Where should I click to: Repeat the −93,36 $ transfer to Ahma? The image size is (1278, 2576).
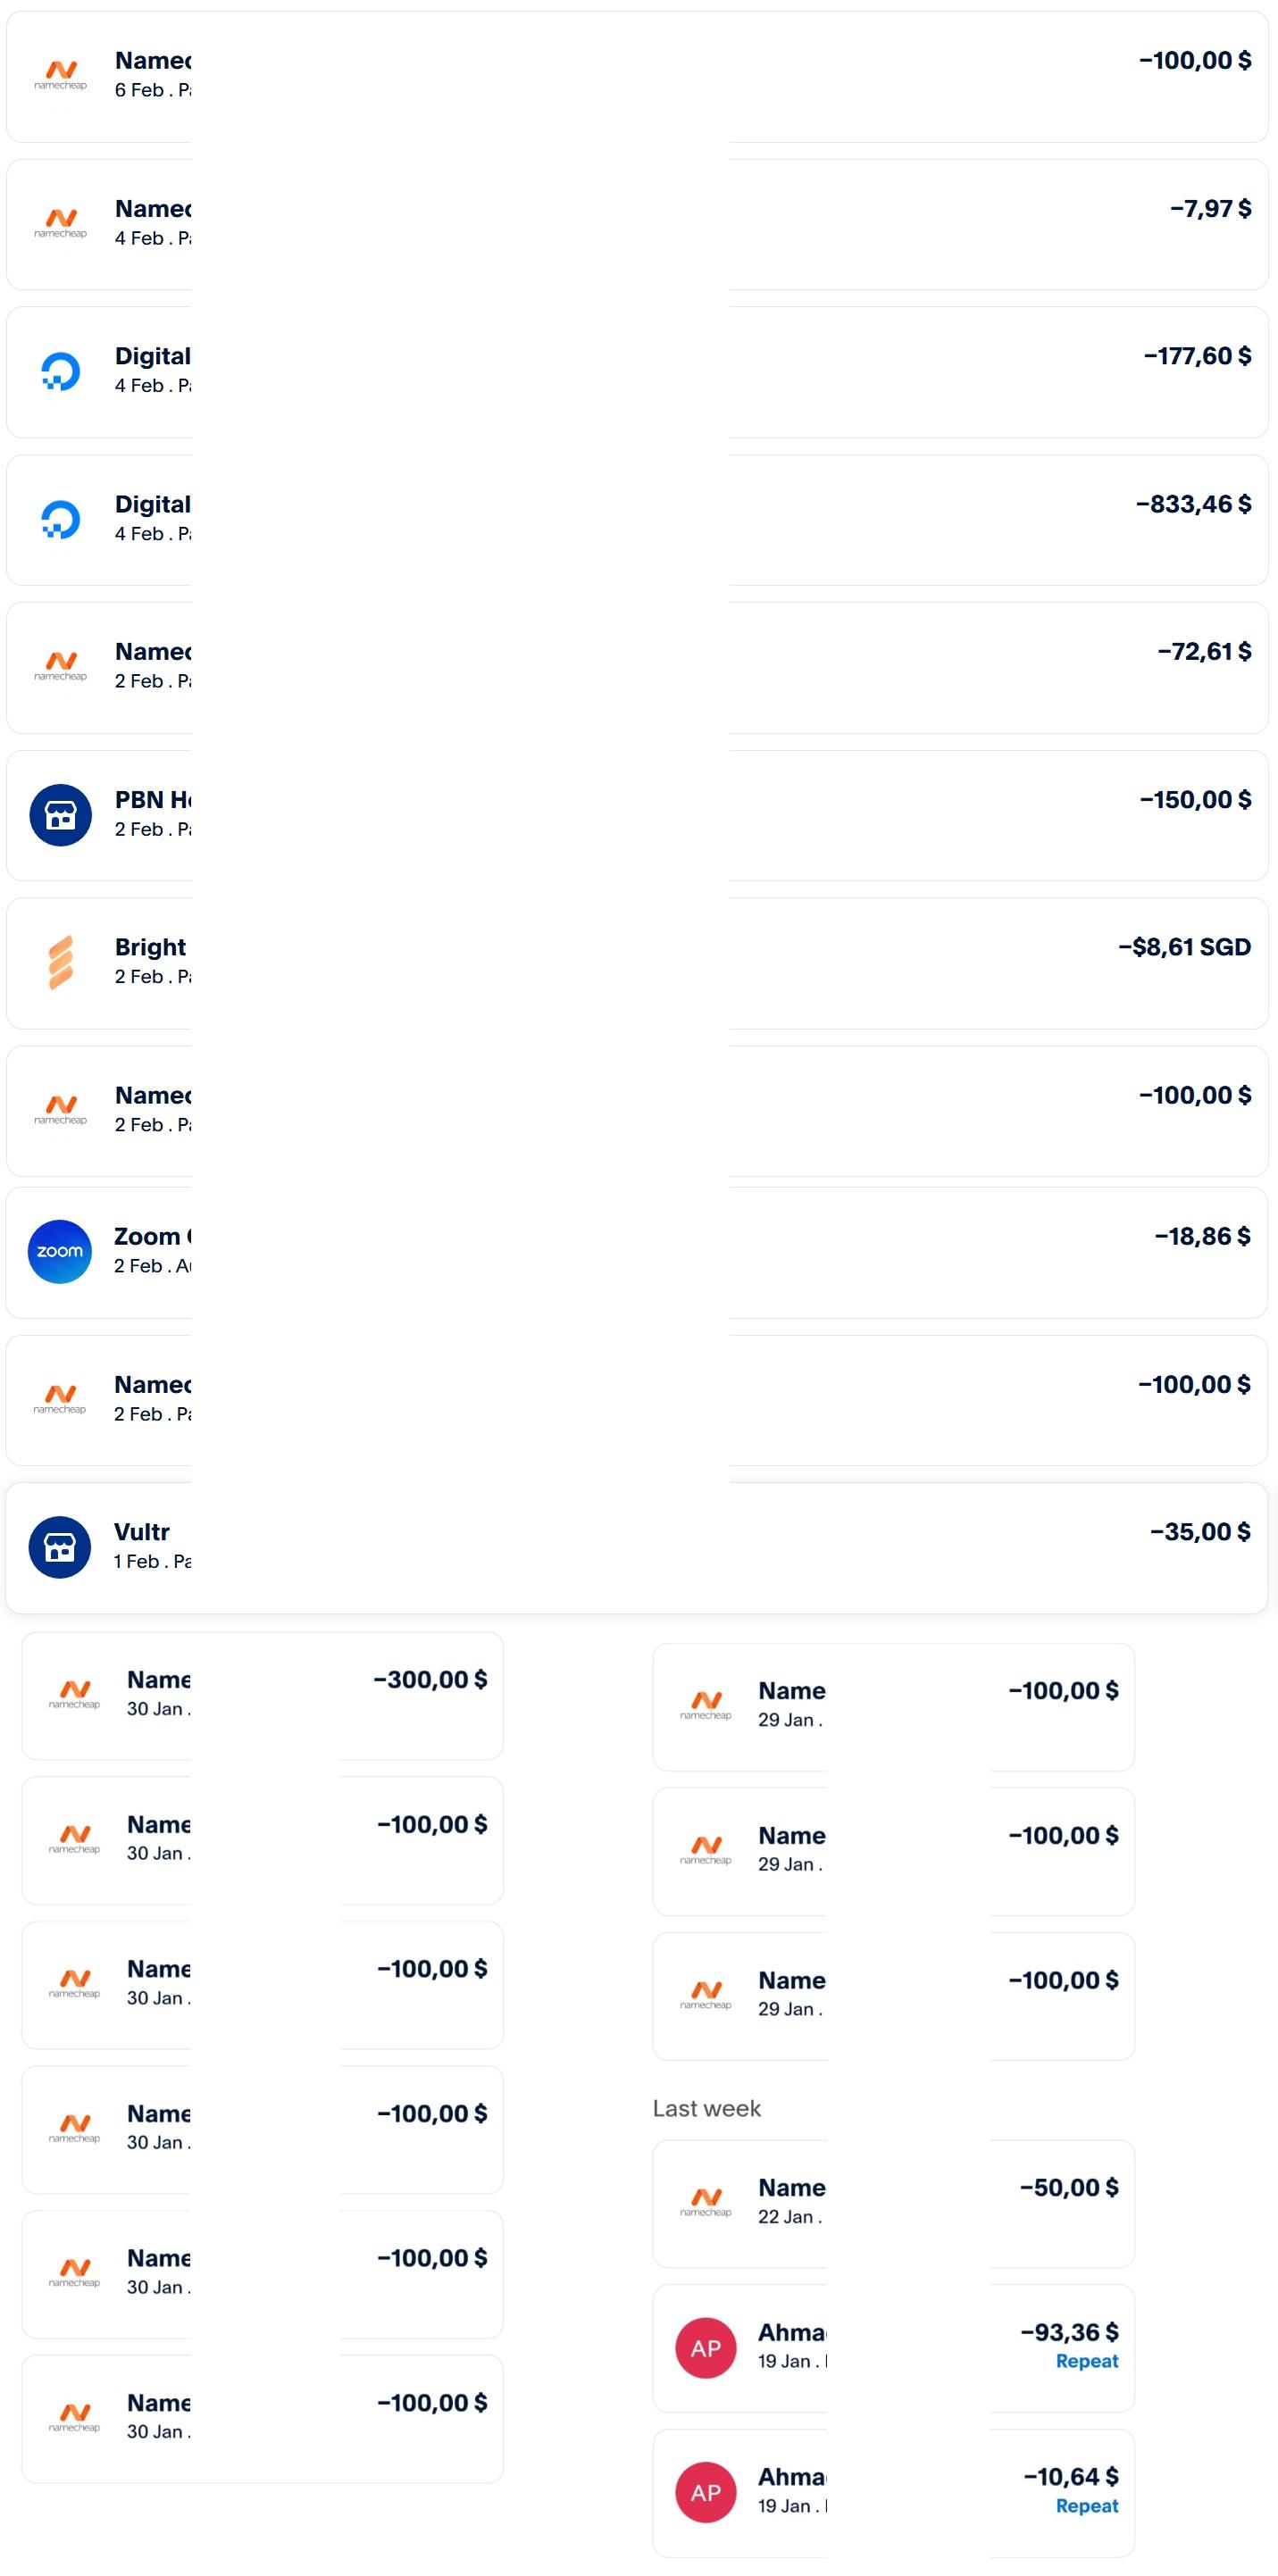(1087, 2361)
